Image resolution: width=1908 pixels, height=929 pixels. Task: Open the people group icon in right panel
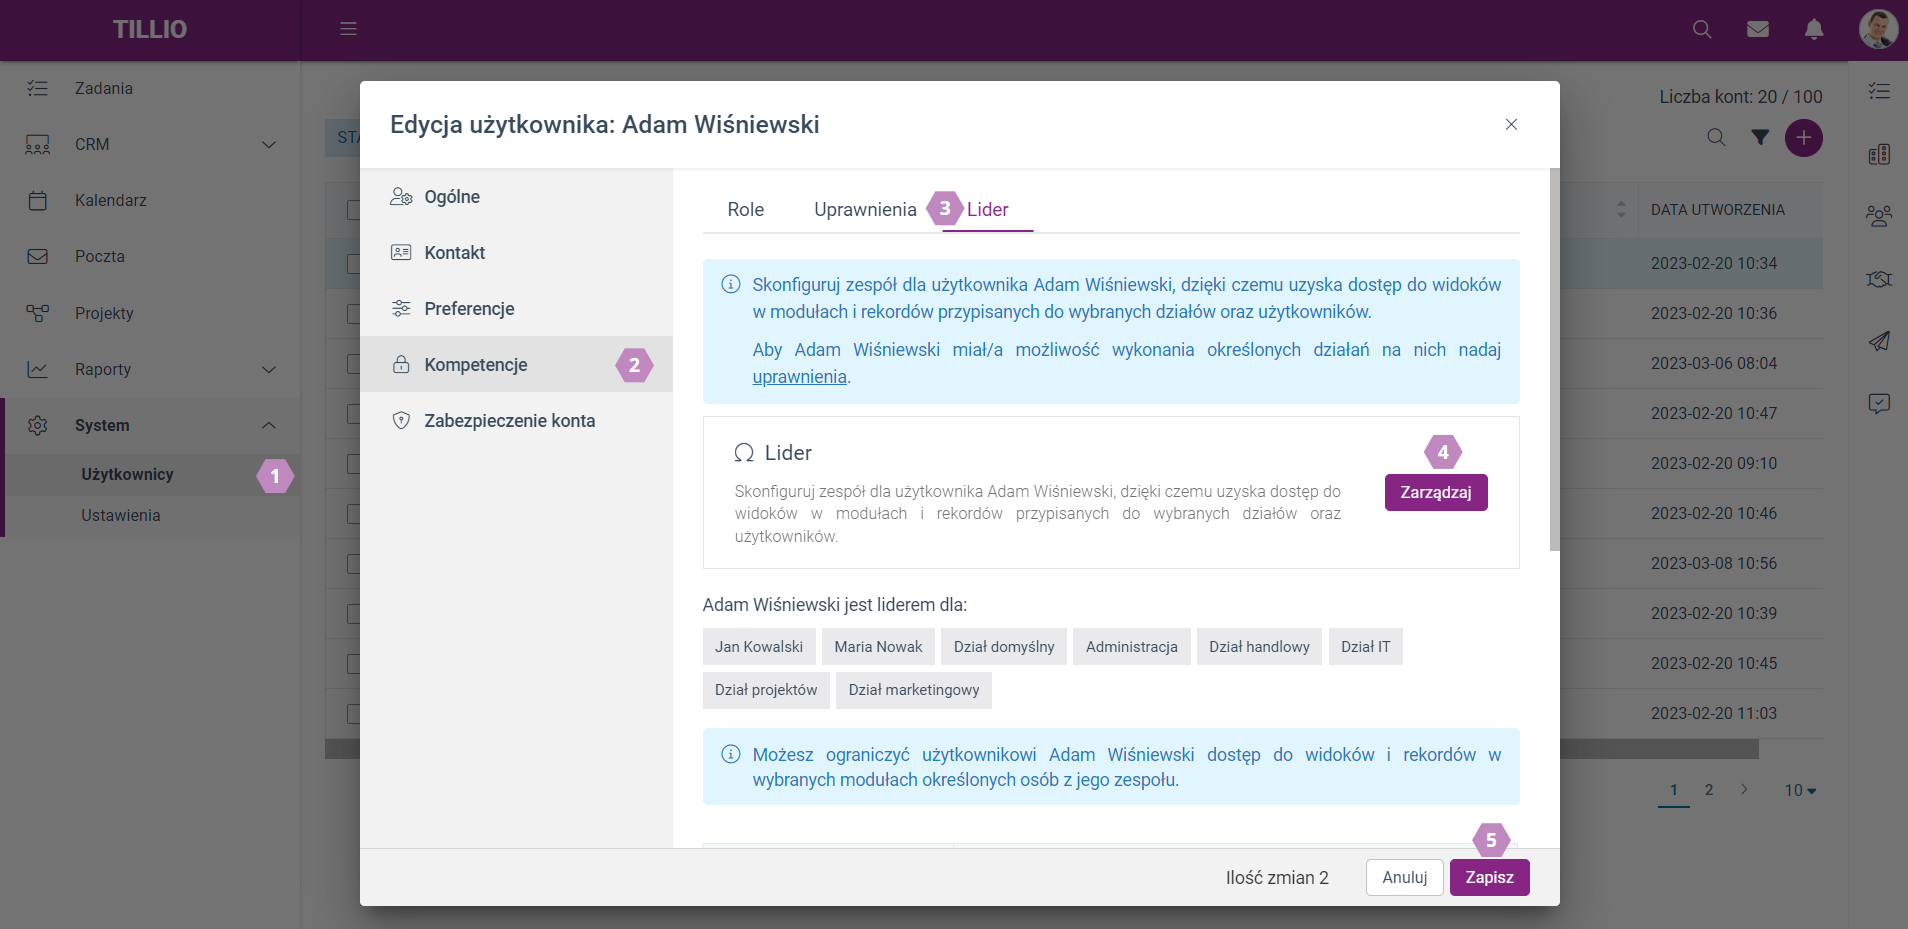point(1879,216)
